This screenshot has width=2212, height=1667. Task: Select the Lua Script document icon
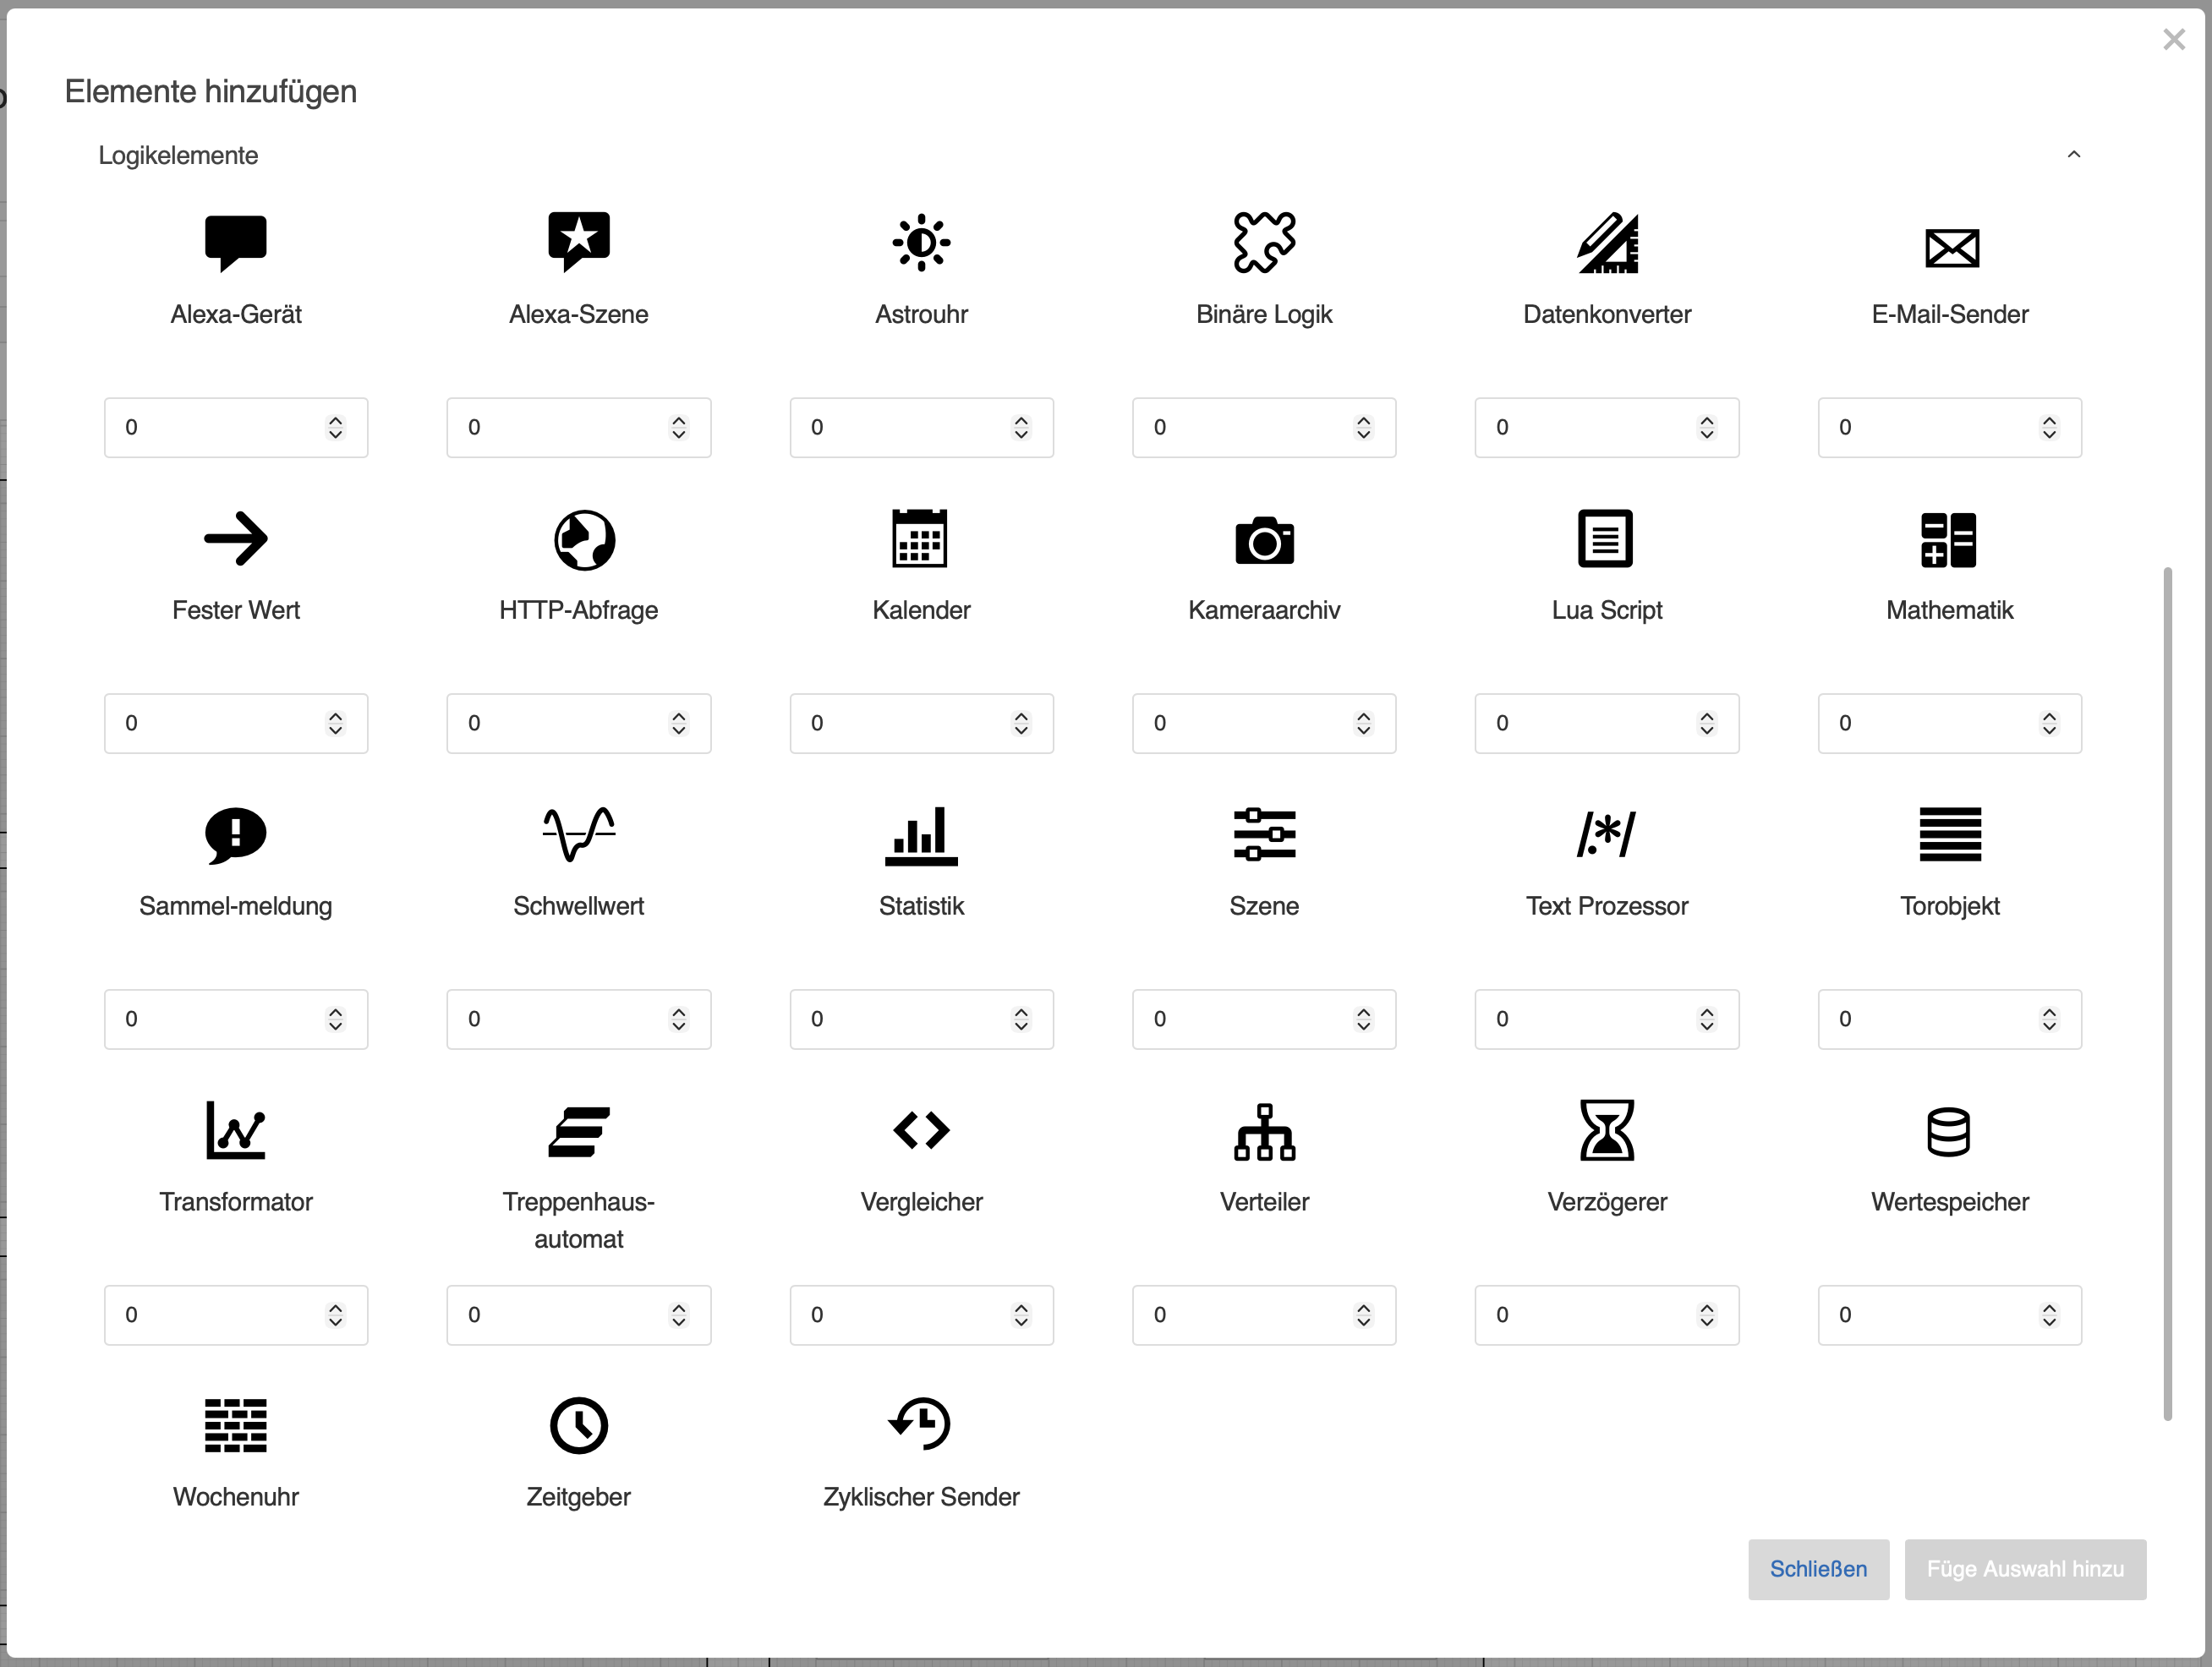point(1606,539)
